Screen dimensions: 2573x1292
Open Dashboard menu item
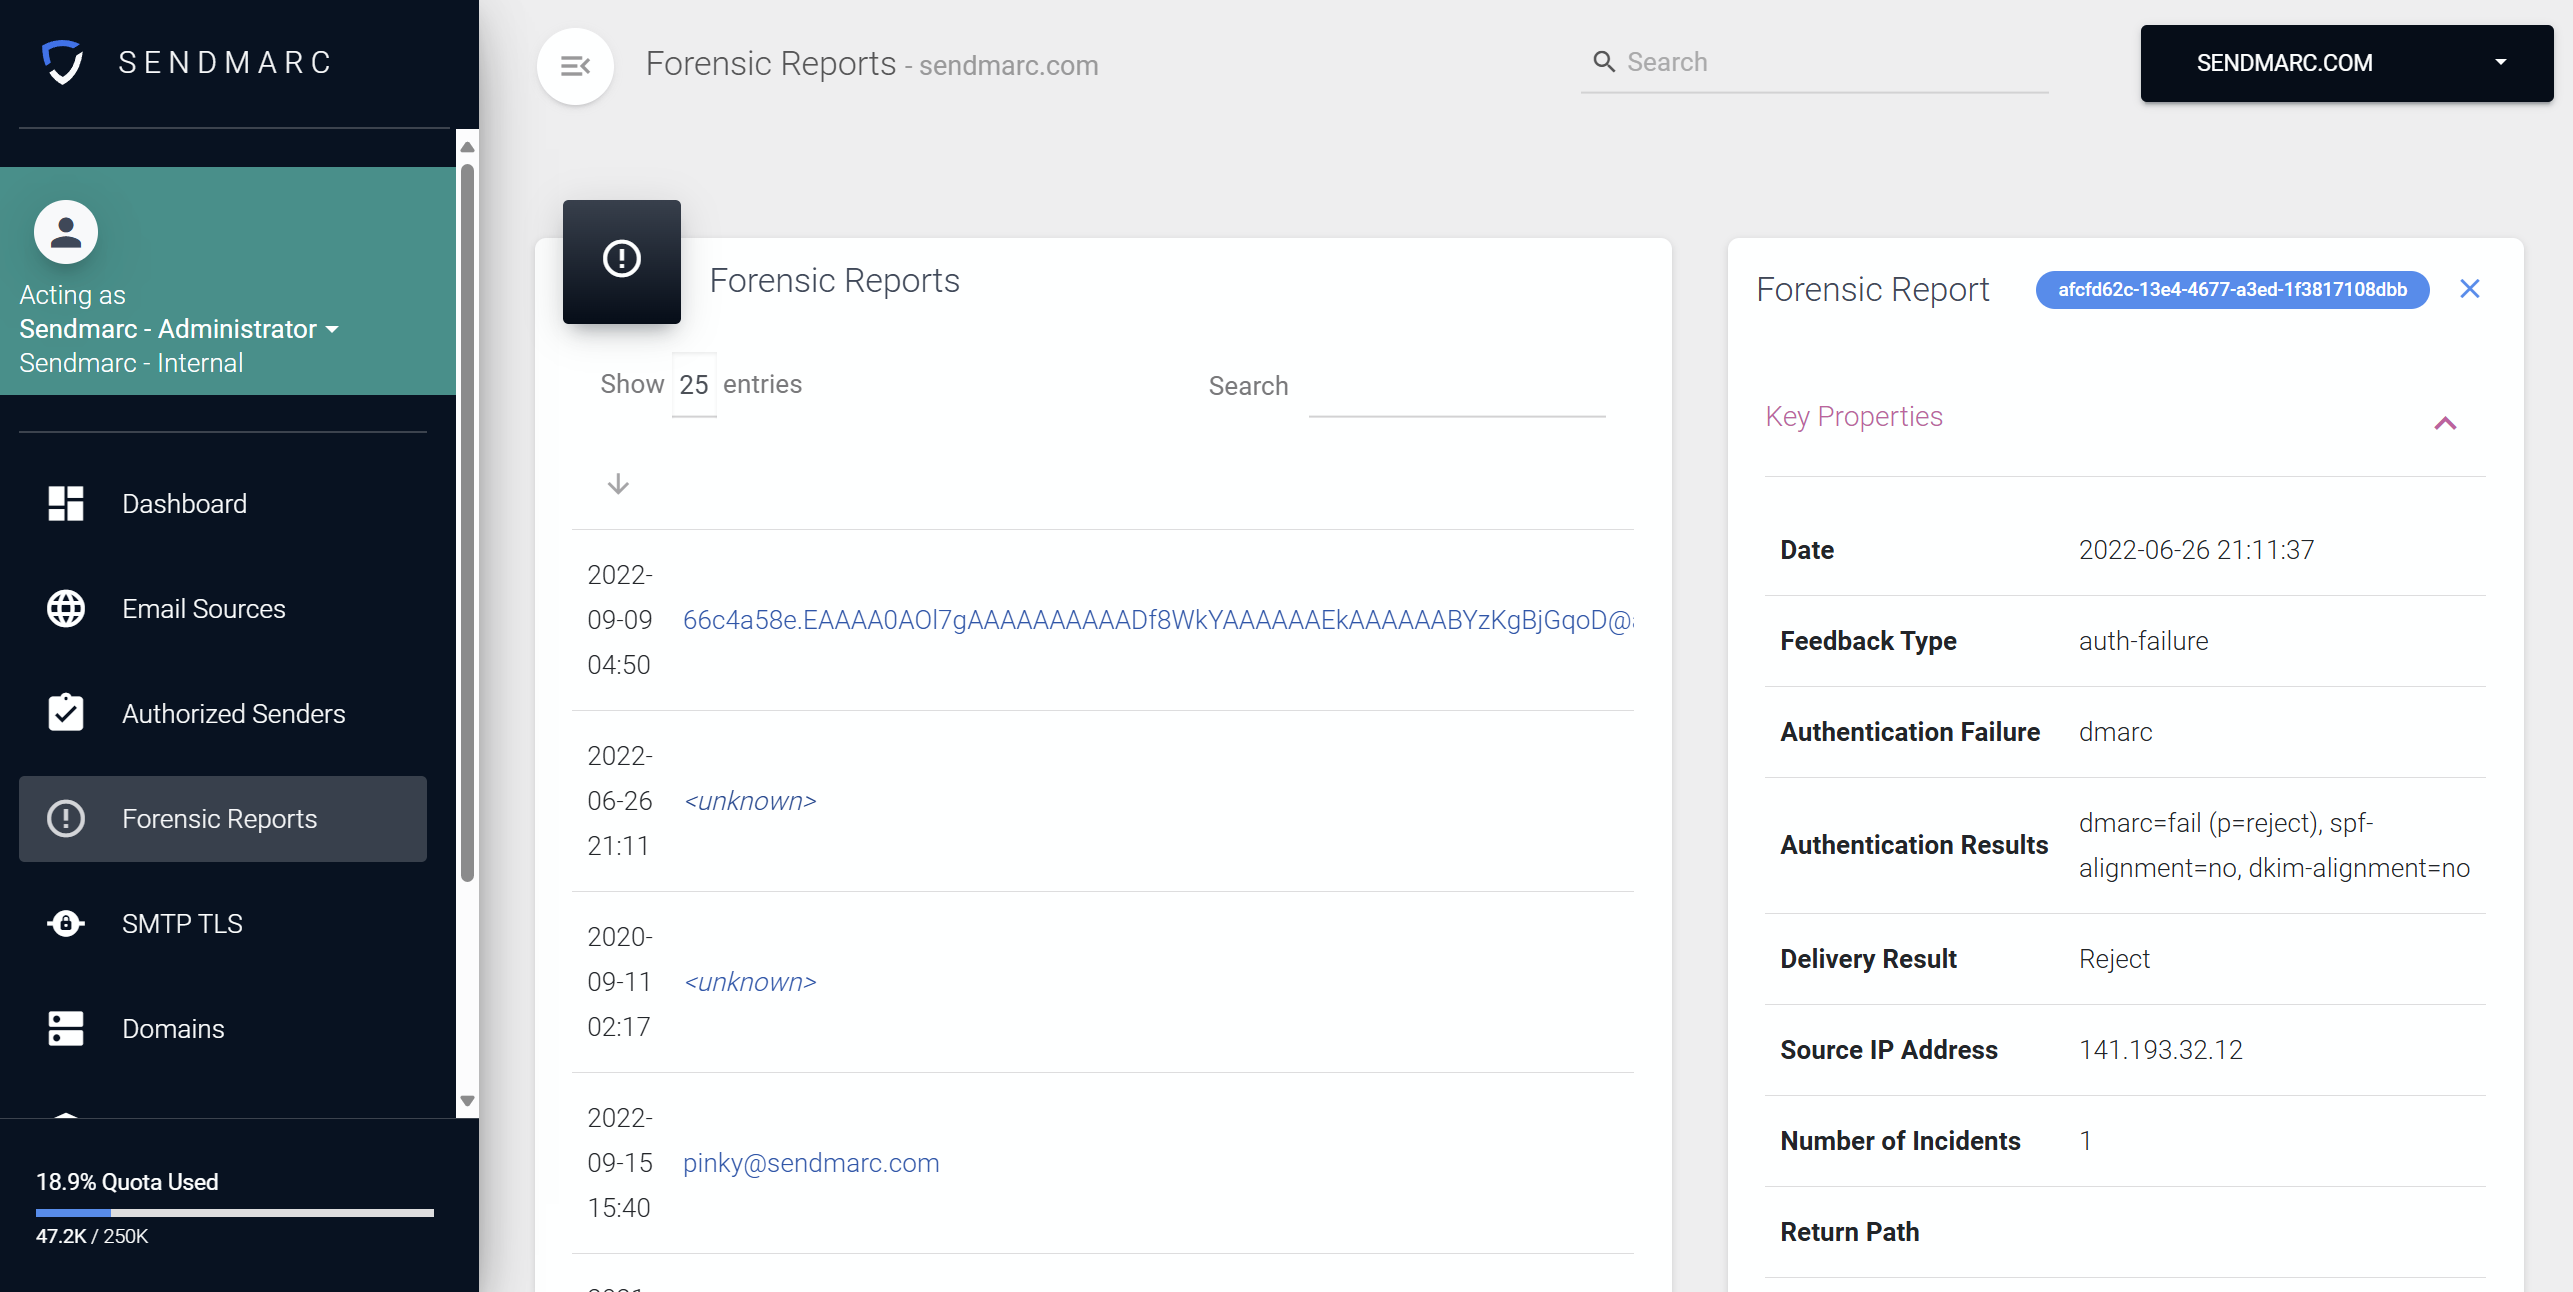[223, 503]
